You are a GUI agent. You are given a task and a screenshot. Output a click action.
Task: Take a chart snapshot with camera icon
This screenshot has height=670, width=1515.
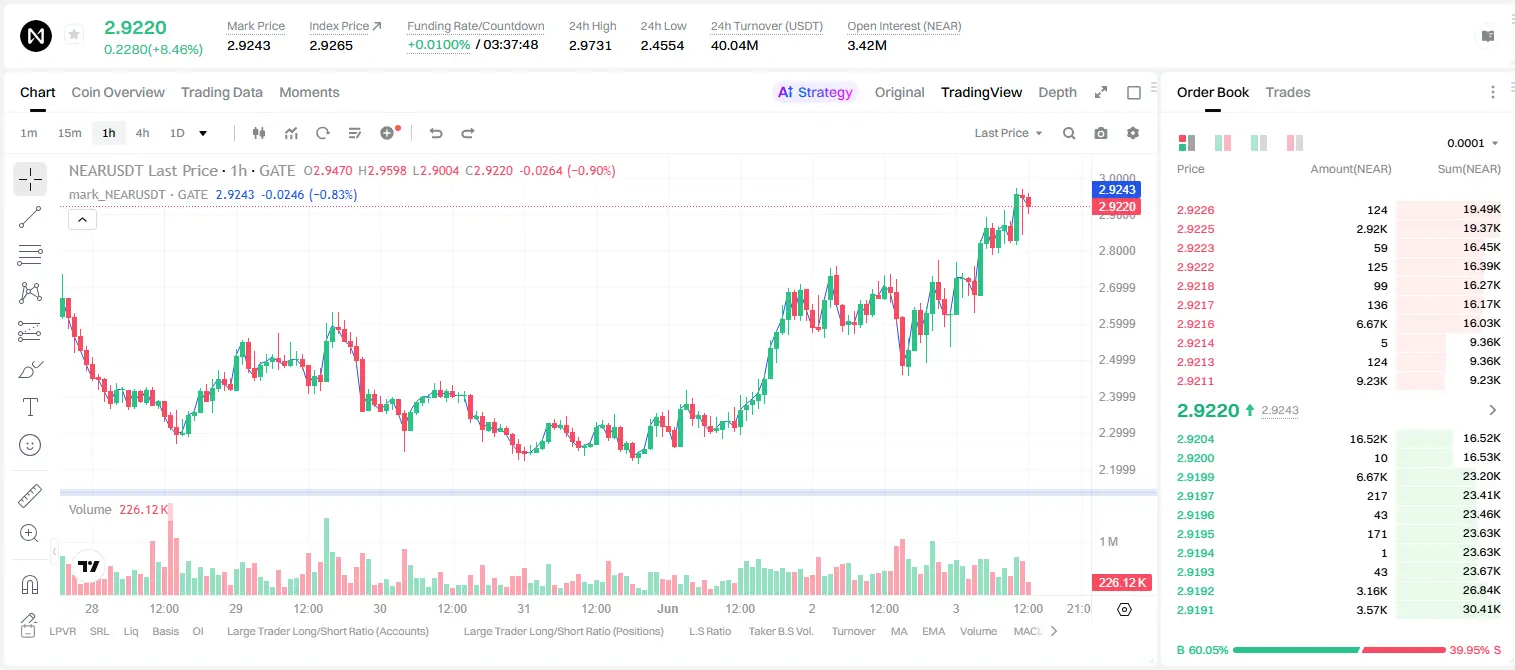[1101, 133]
